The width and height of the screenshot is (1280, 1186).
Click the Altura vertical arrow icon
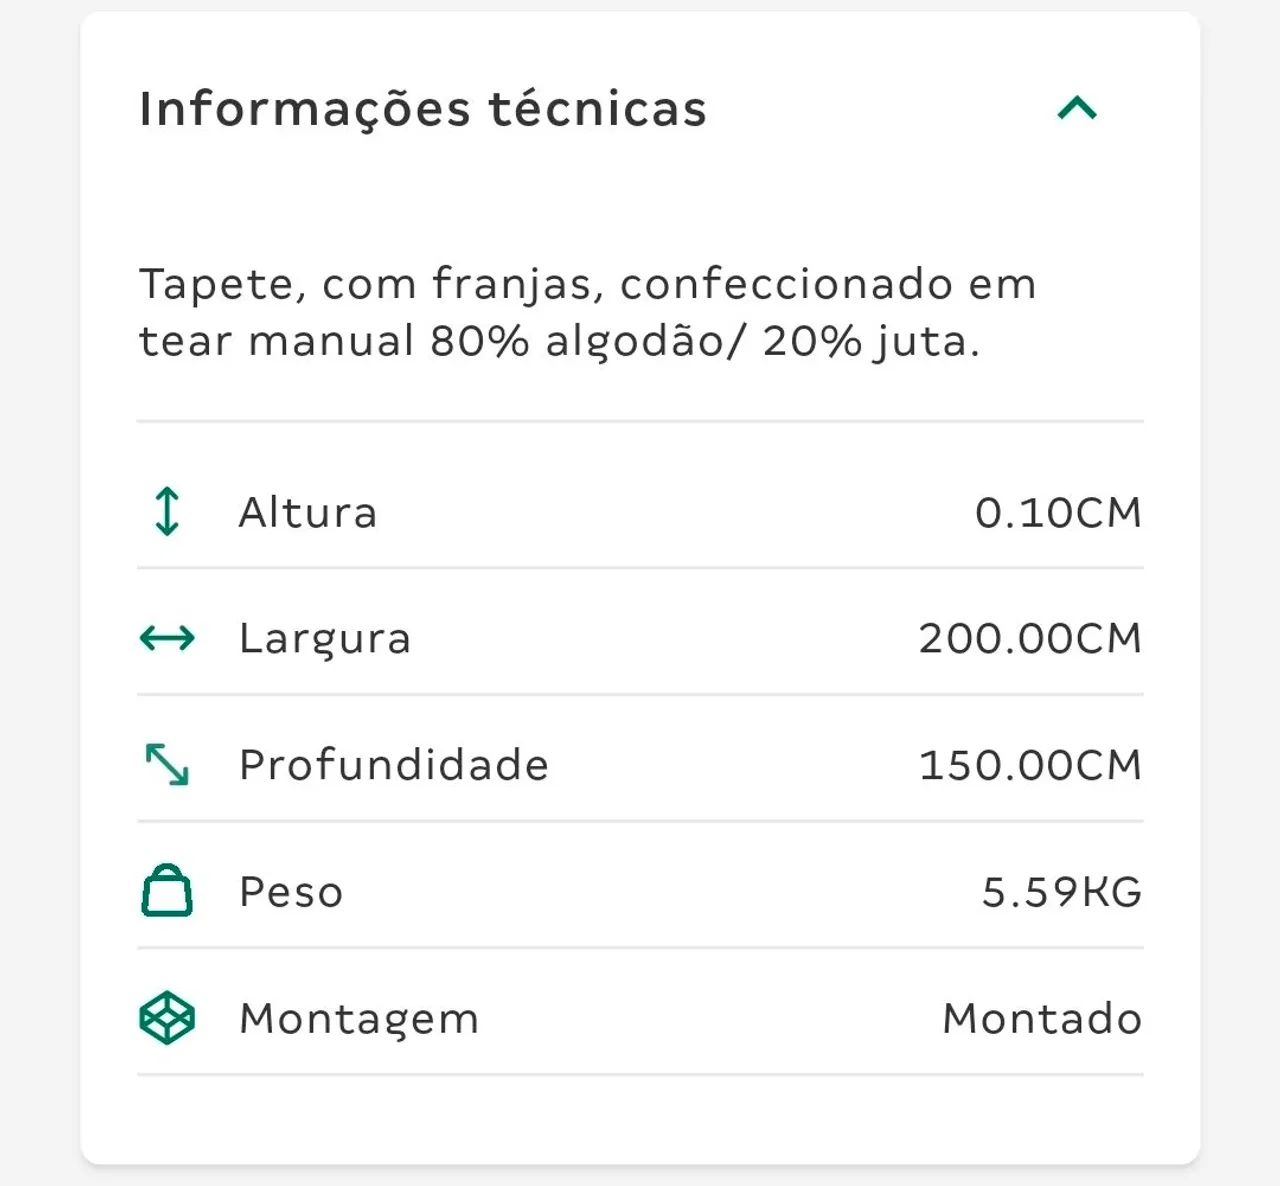click(165, 511)
